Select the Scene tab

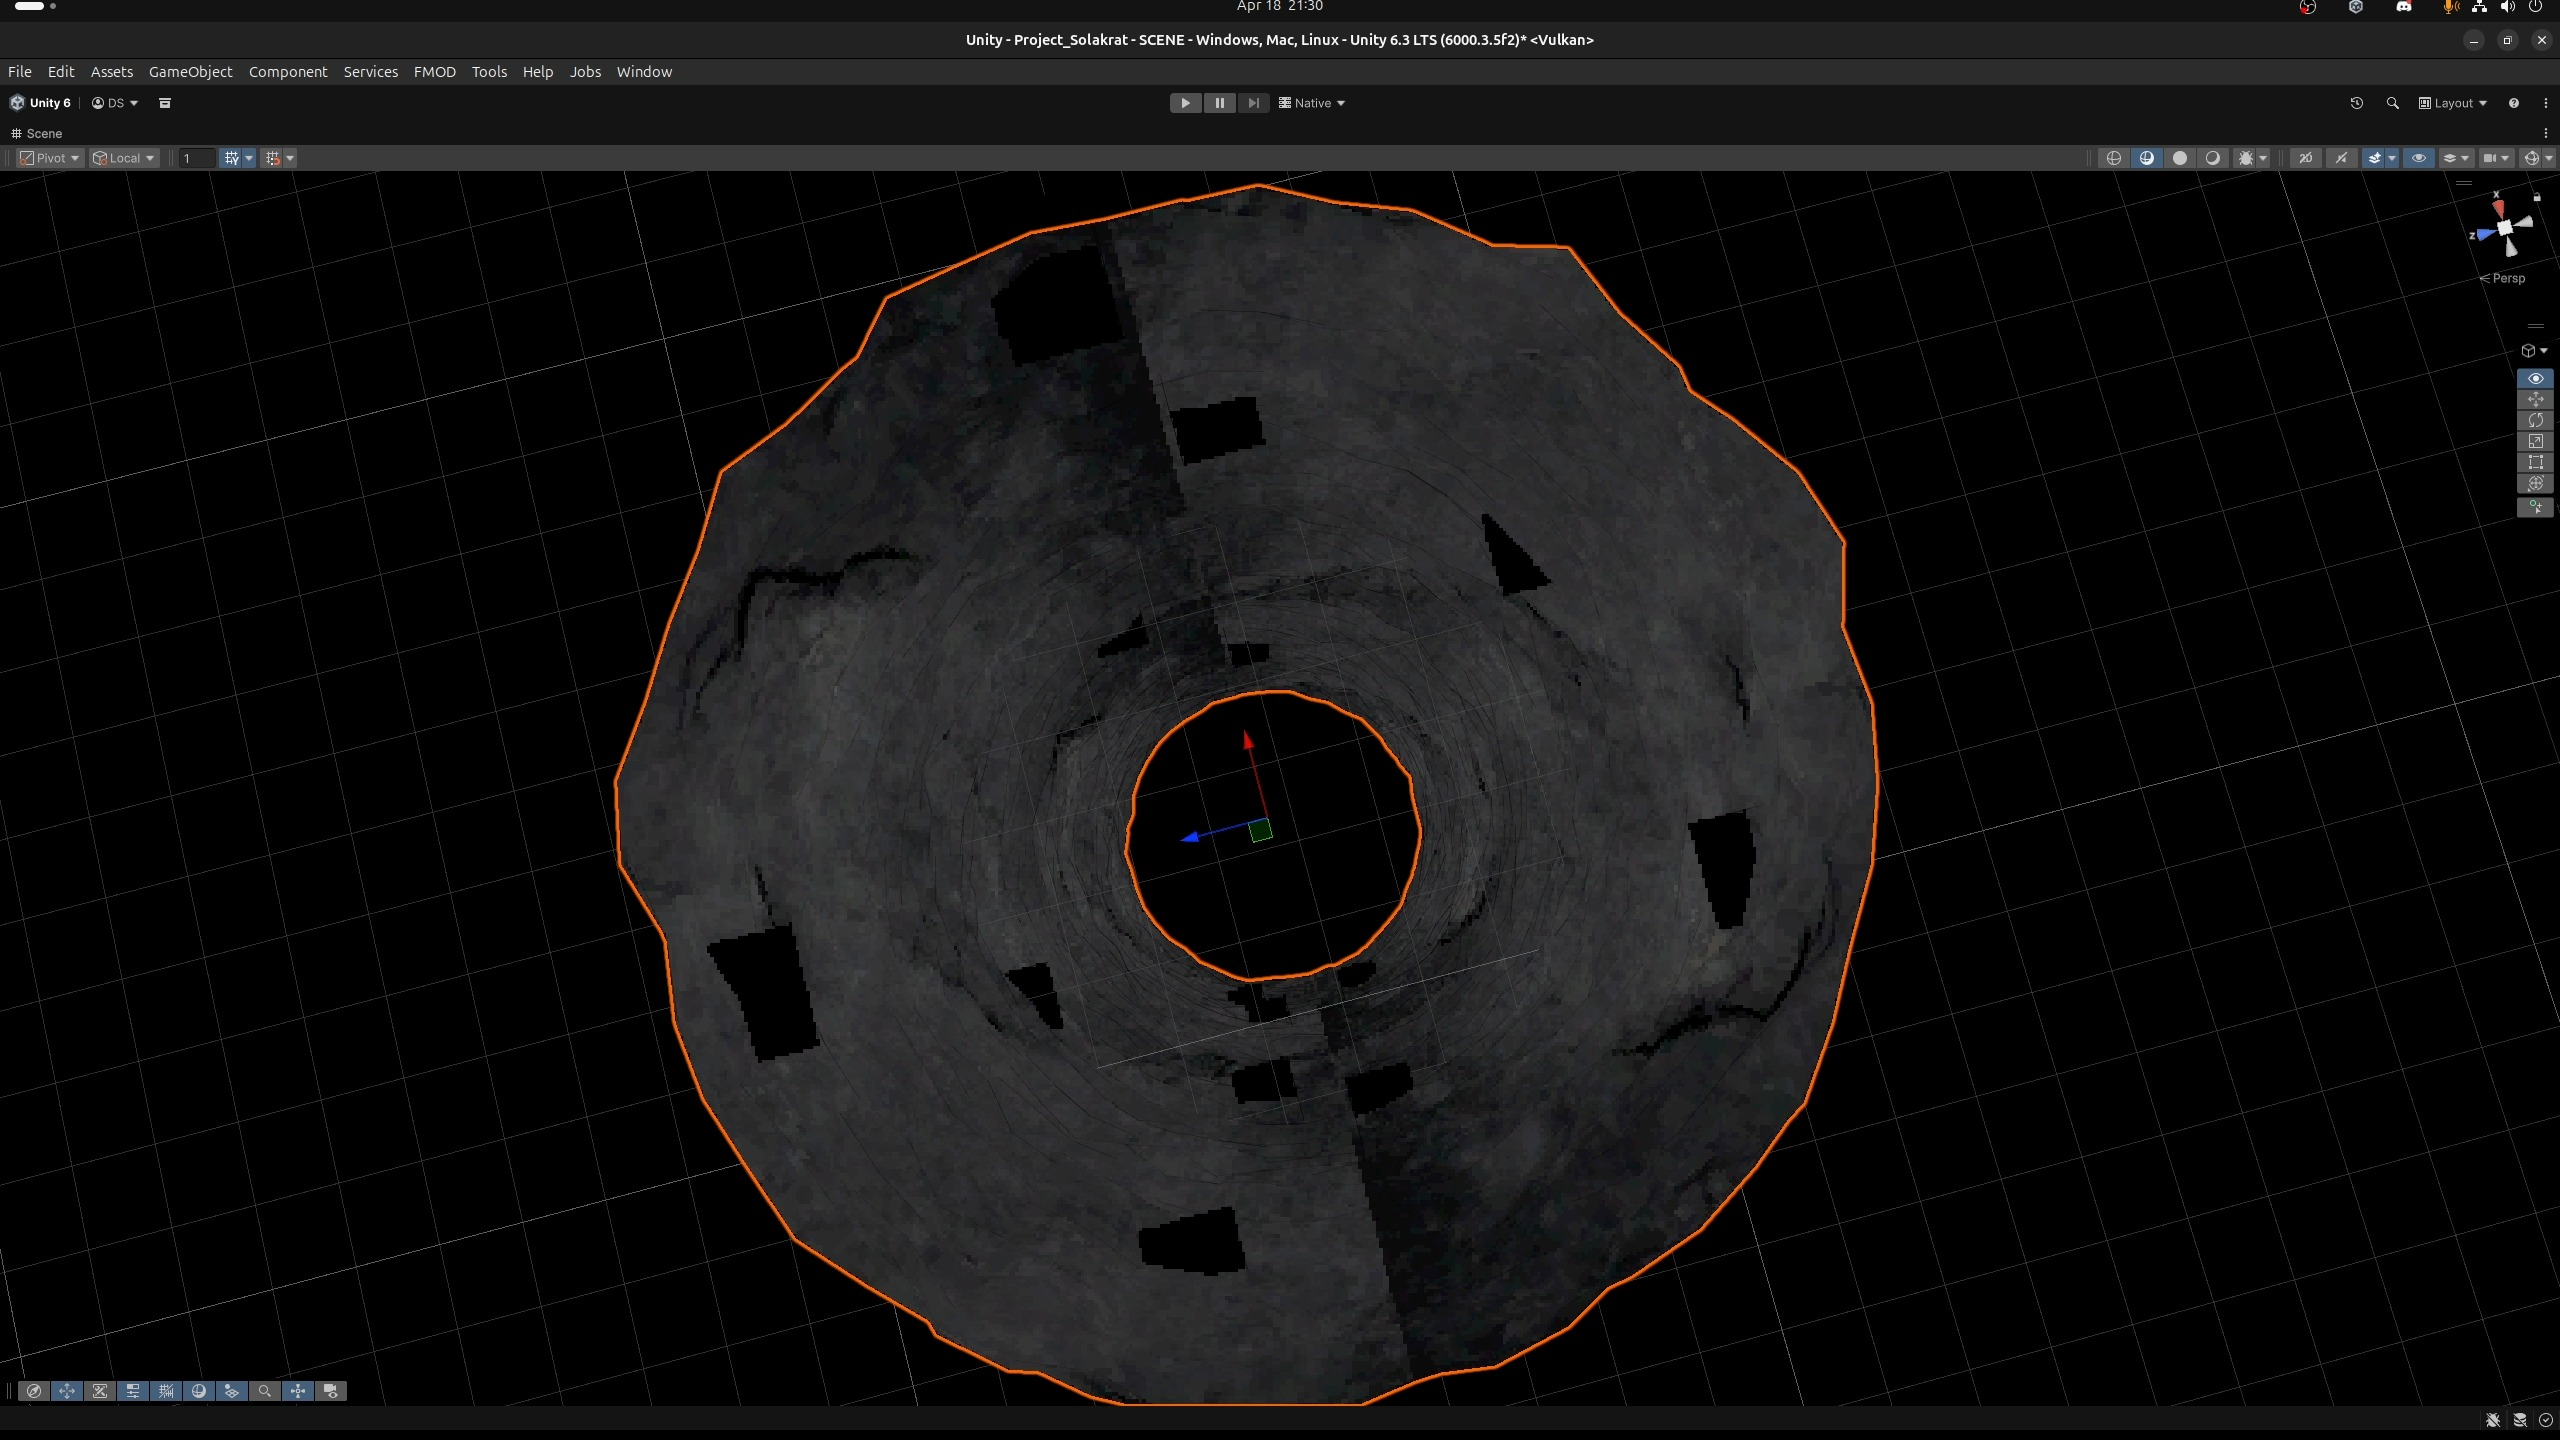(37, 133)
